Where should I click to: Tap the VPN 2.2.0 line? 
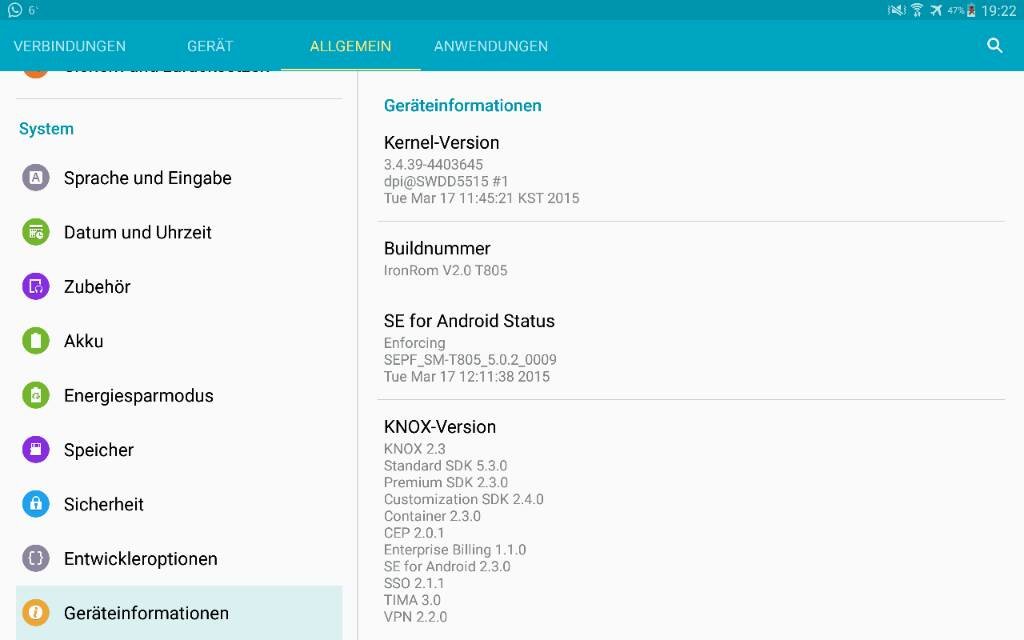[x=415, y=616]
